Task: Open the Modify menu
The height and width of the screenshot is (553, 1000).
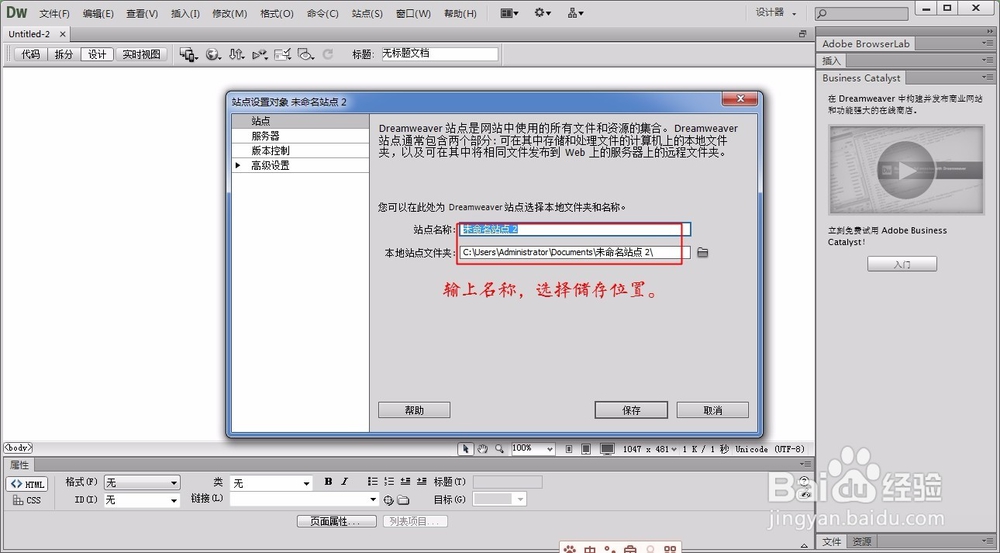Action: coord(230,13)
